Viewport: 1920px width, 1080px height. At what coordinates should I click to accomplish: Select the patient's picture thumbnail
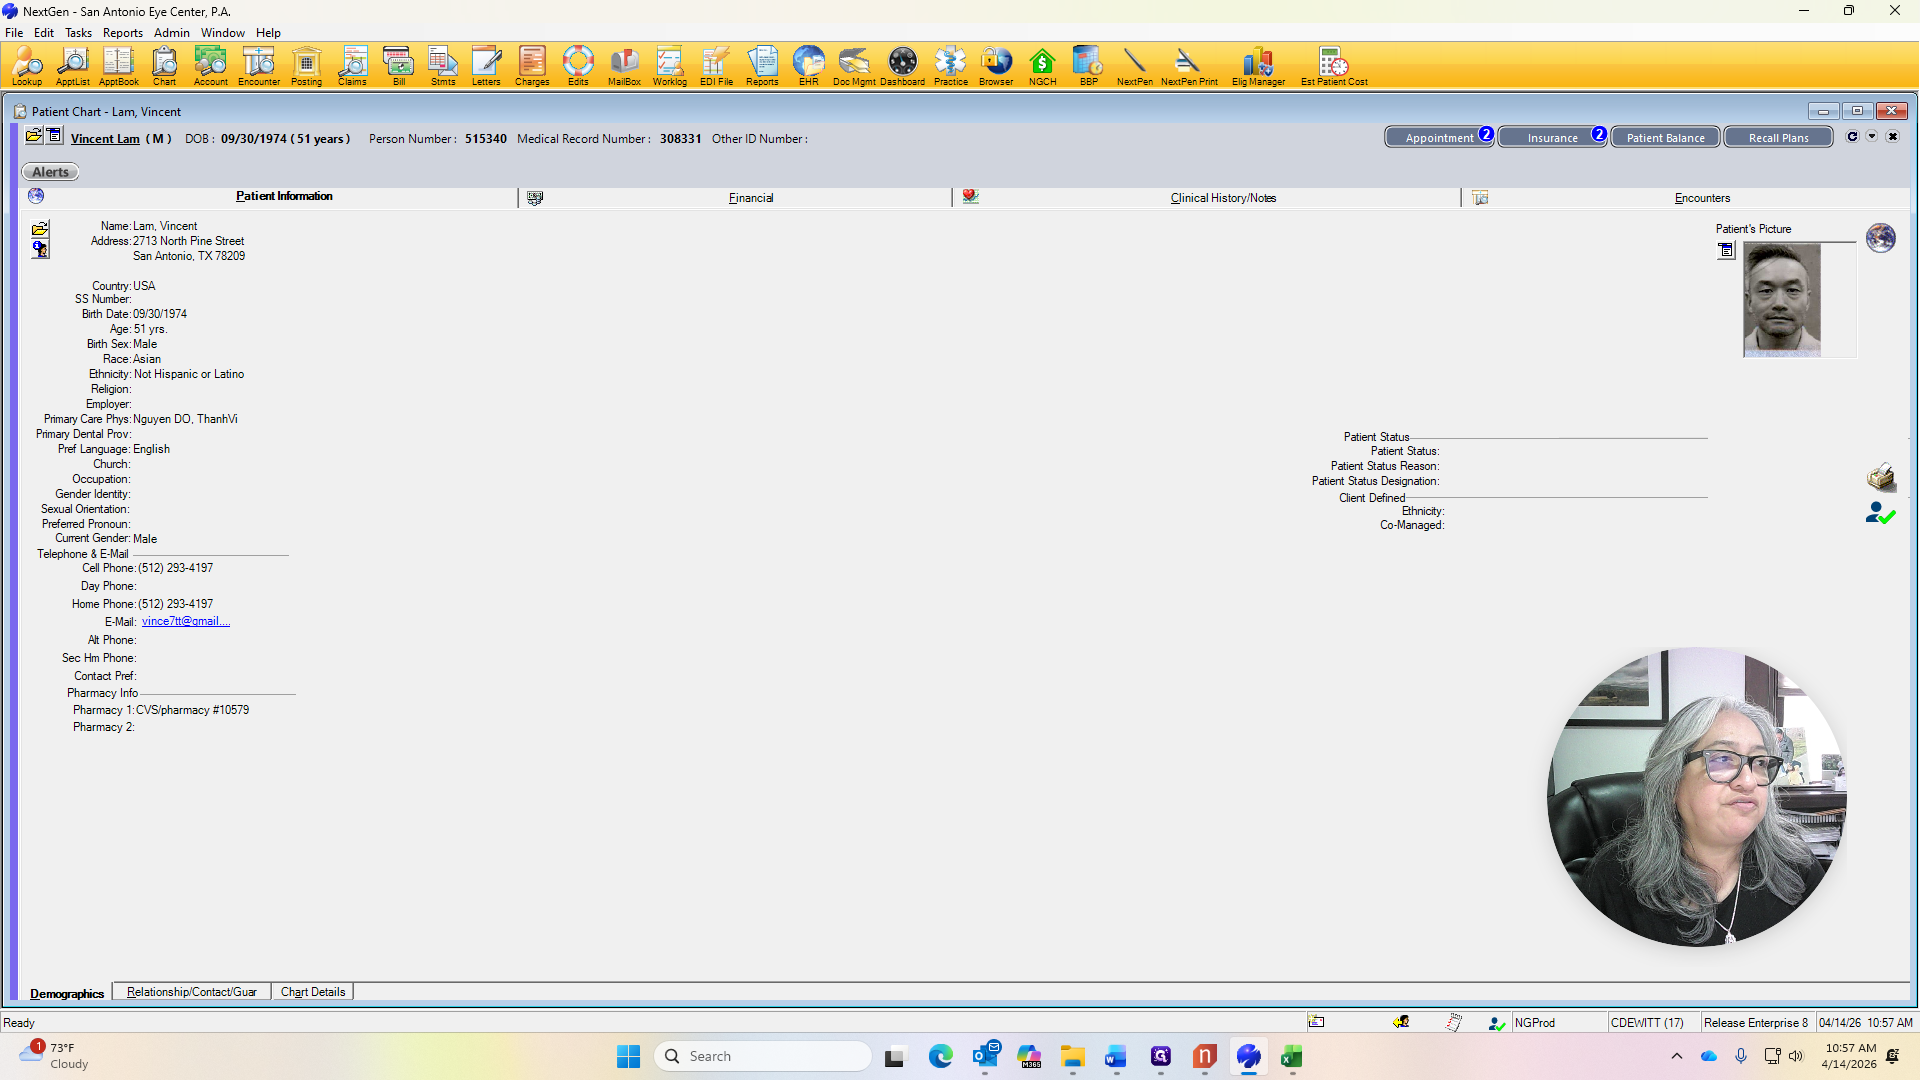coord(1782,300)
